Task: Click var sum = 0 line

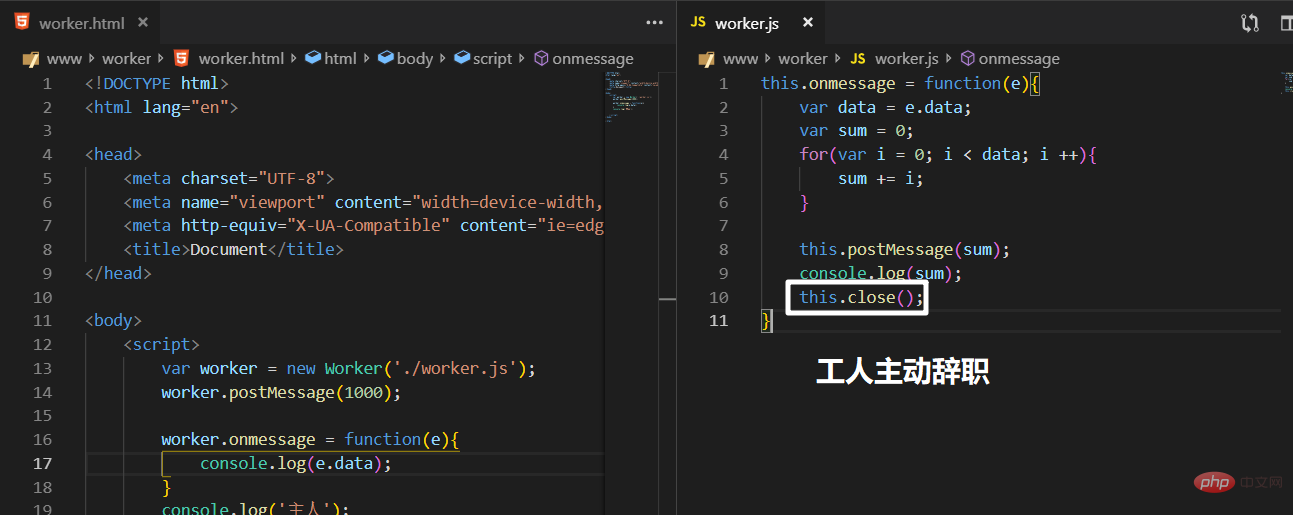Action: click(x=856, y=131)
